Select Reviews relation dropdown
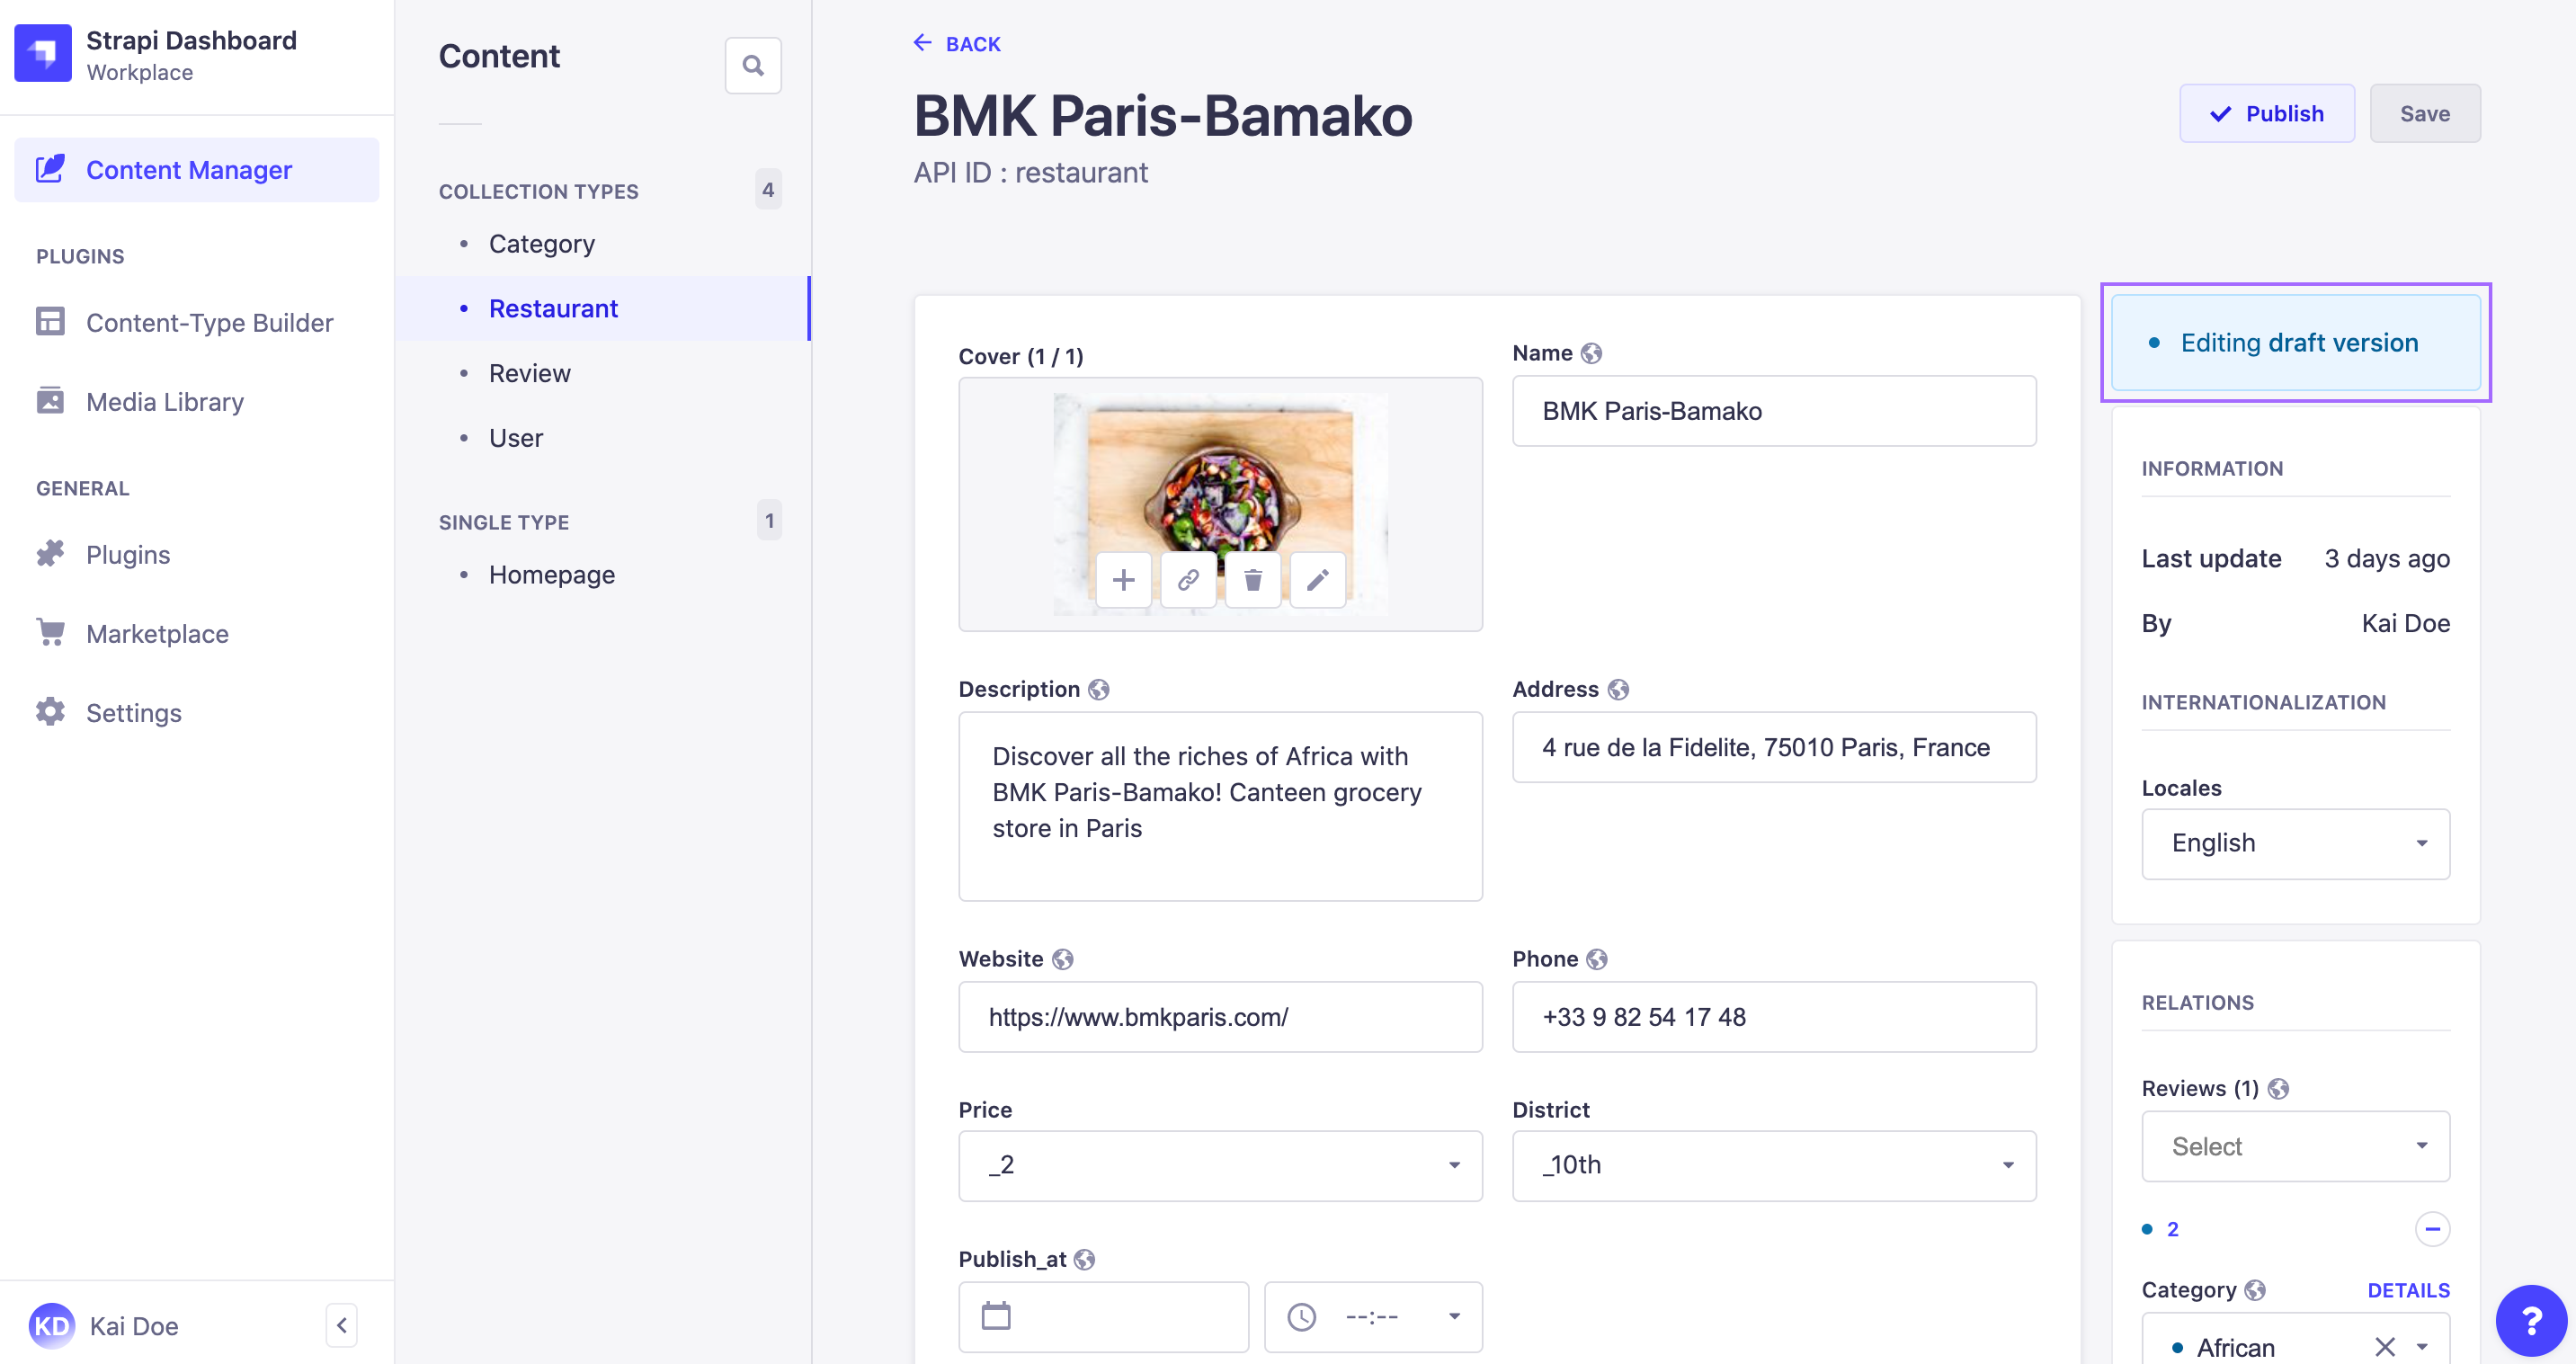 (x=2295, y=1146)
